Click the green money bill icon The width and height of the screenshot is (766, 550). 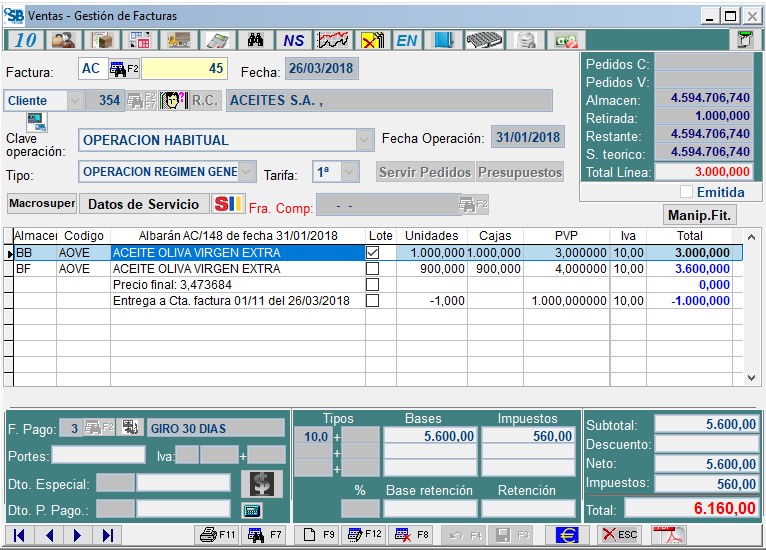[566, 40]
